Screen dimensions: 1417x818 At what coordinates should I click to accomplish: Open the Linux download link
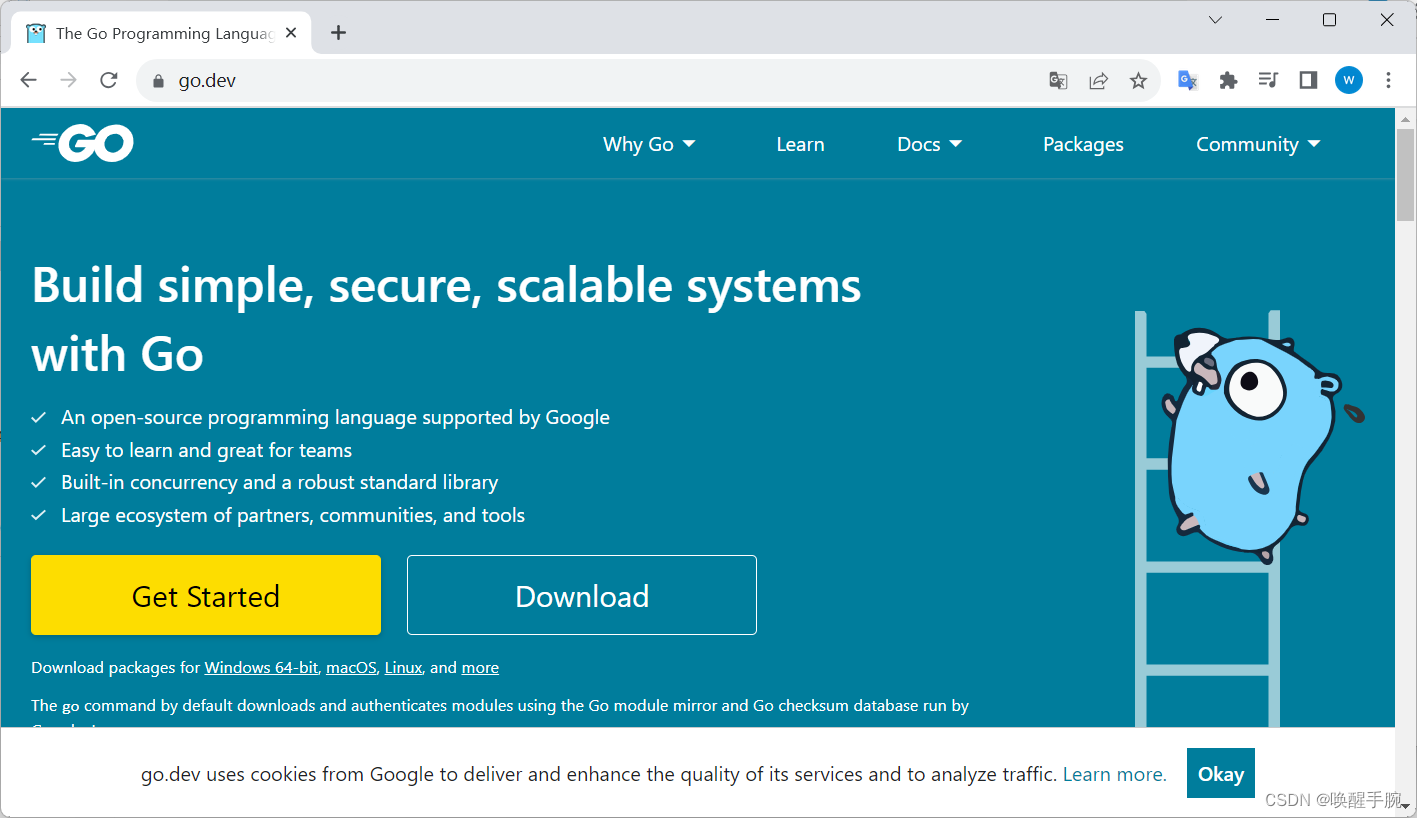[x=403, y=667]
